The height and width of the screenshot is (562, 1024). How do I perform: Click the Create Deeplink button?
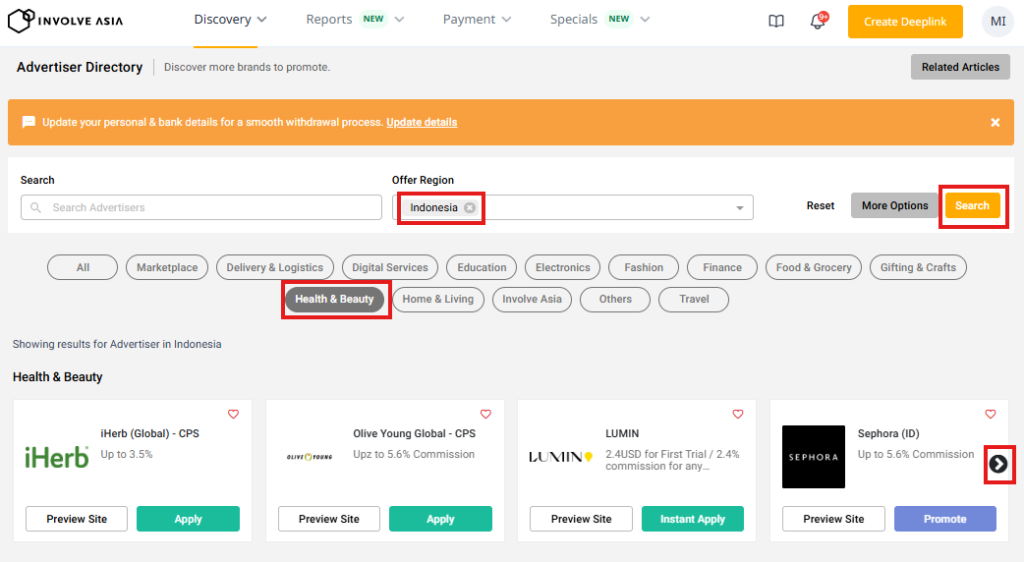point(904,22)
